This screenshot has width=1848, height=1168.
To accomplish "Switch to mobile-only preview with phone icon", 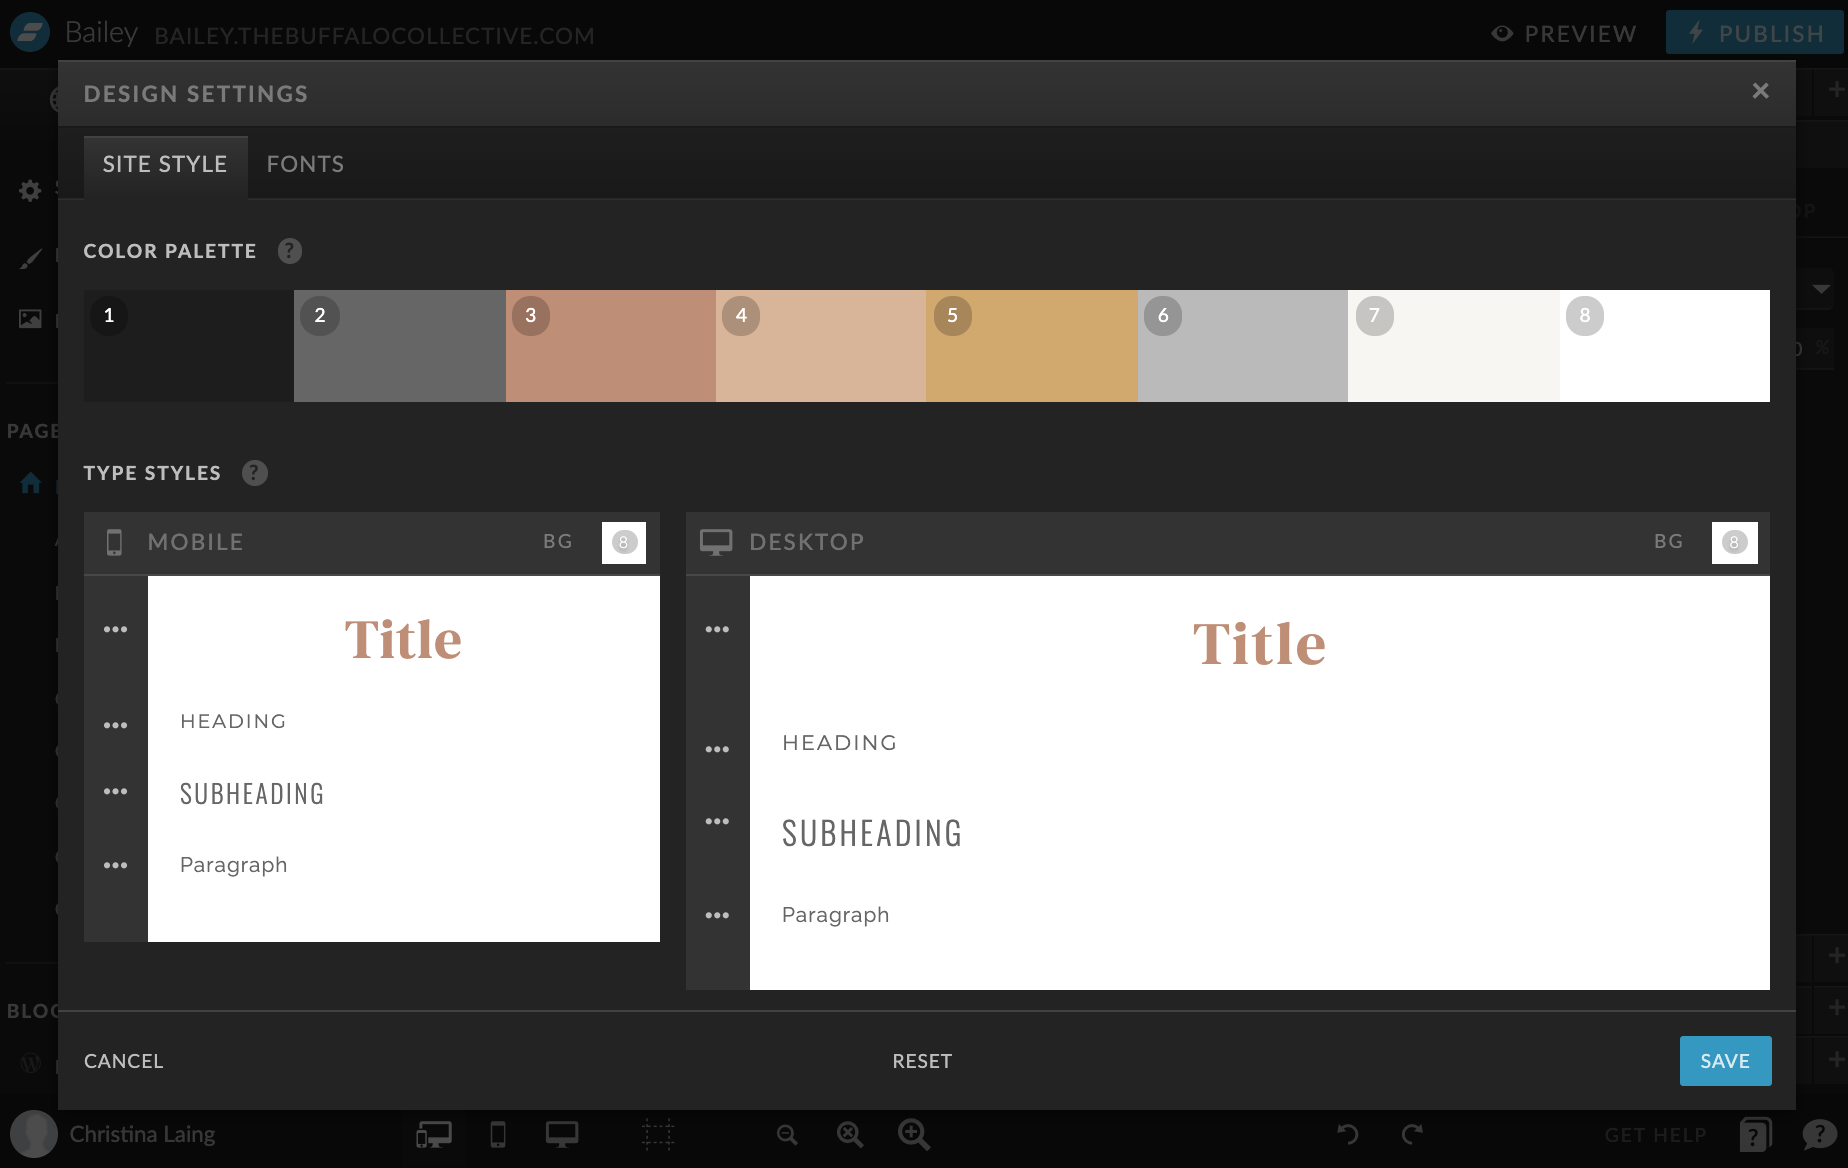I will point(498,1135).
